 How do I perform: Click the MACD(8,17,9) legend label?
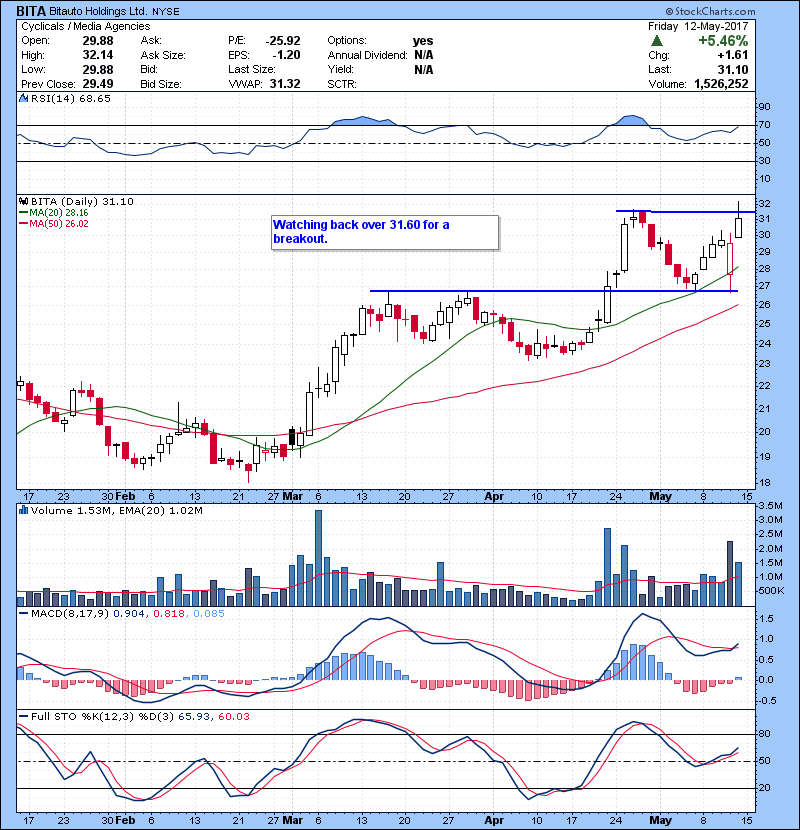coord(70,614)
